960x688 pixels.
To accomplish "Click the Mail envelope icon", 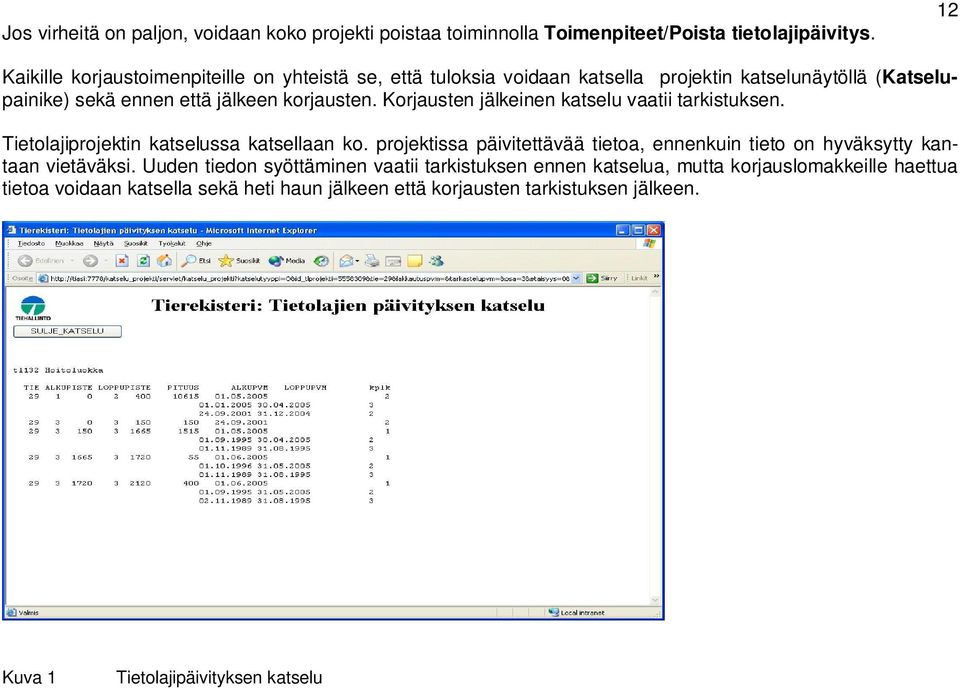I will click(x=347, y=261).
